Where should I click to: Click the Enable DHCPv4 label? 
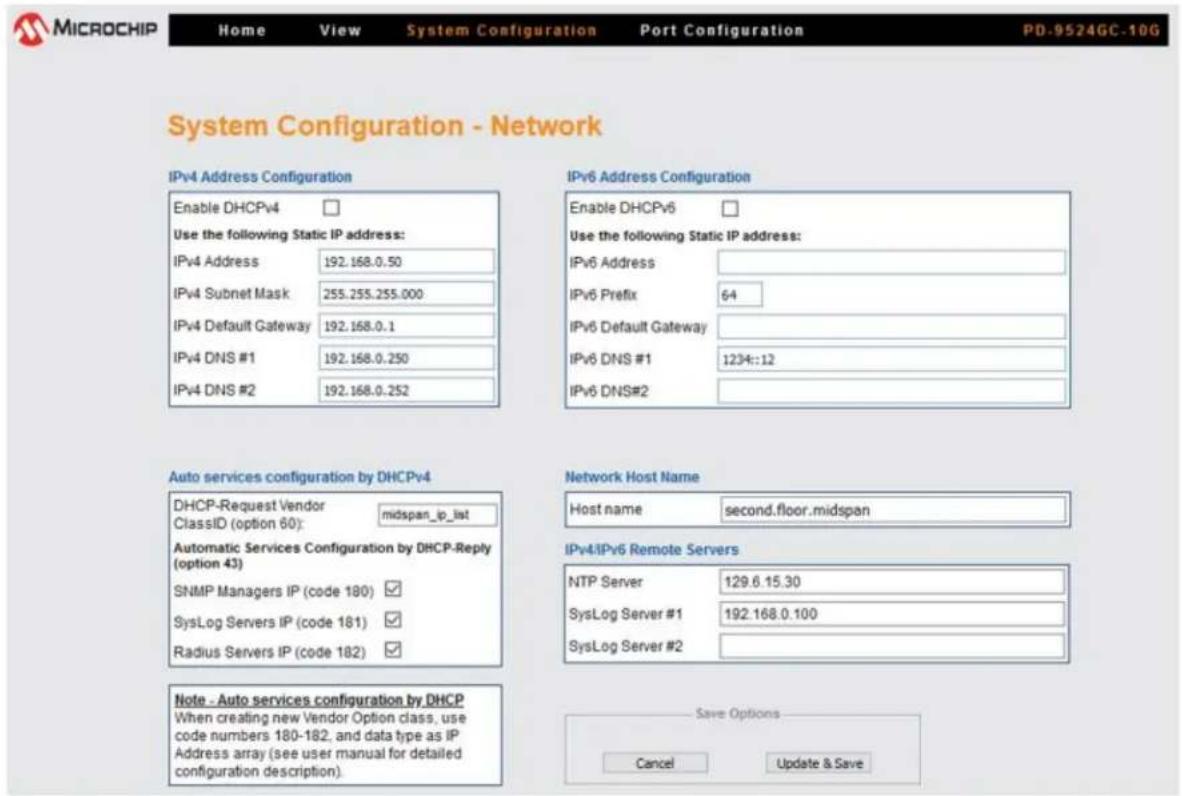226,207
